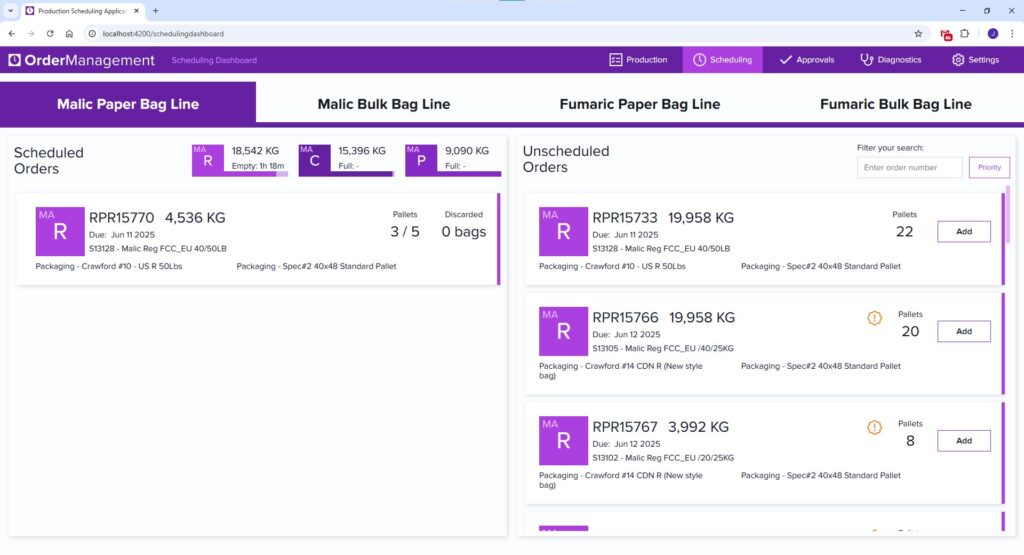Screen dimensions: 1024x555
Task: Select the MA P silo tile 9,090 KG
Action: (453, 160)
